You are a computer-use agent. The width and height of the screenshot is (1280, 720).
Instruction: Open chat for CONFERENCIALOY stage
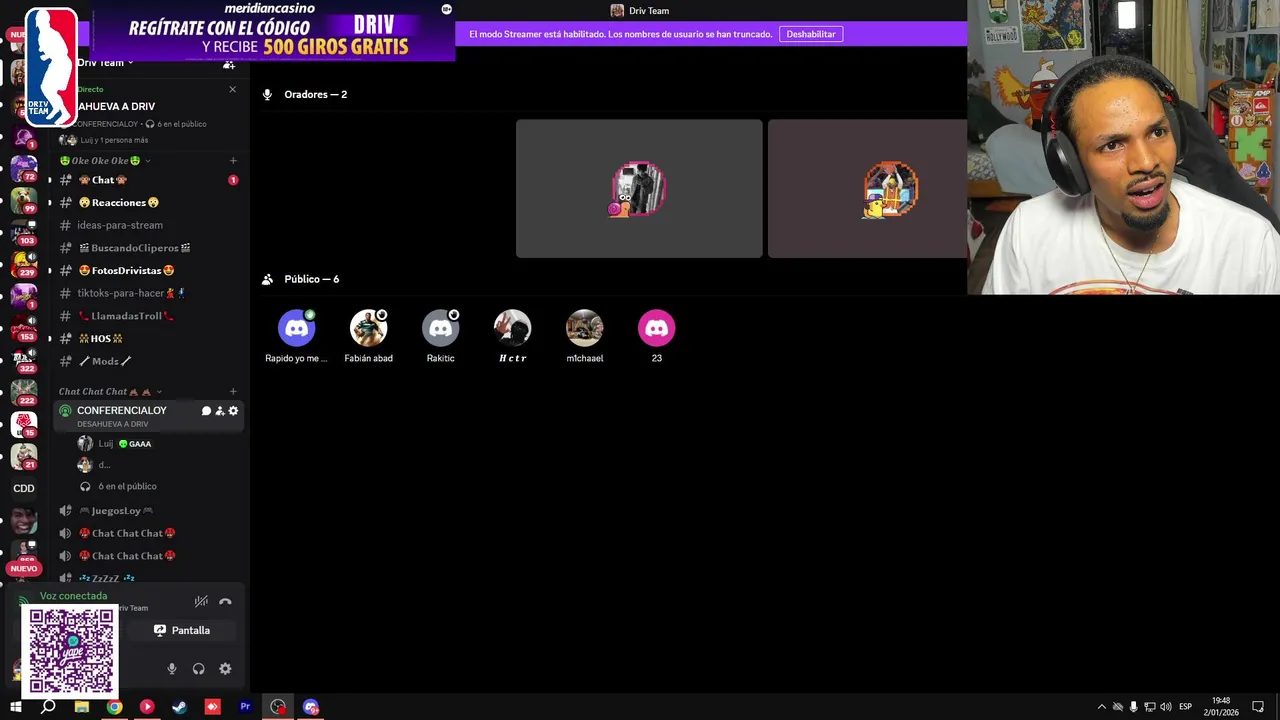click(x=206, y=411)
